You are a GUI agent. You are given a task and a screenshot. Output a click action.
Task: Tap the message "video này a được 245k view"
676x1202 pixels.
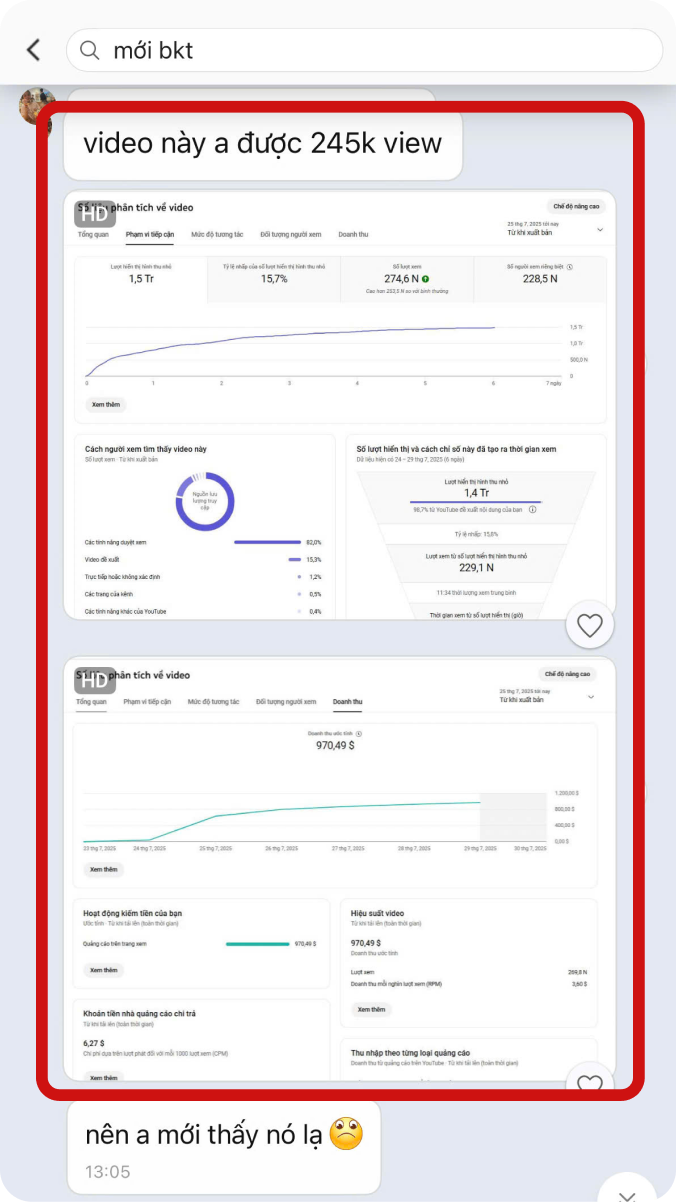(x=262, y=143)
